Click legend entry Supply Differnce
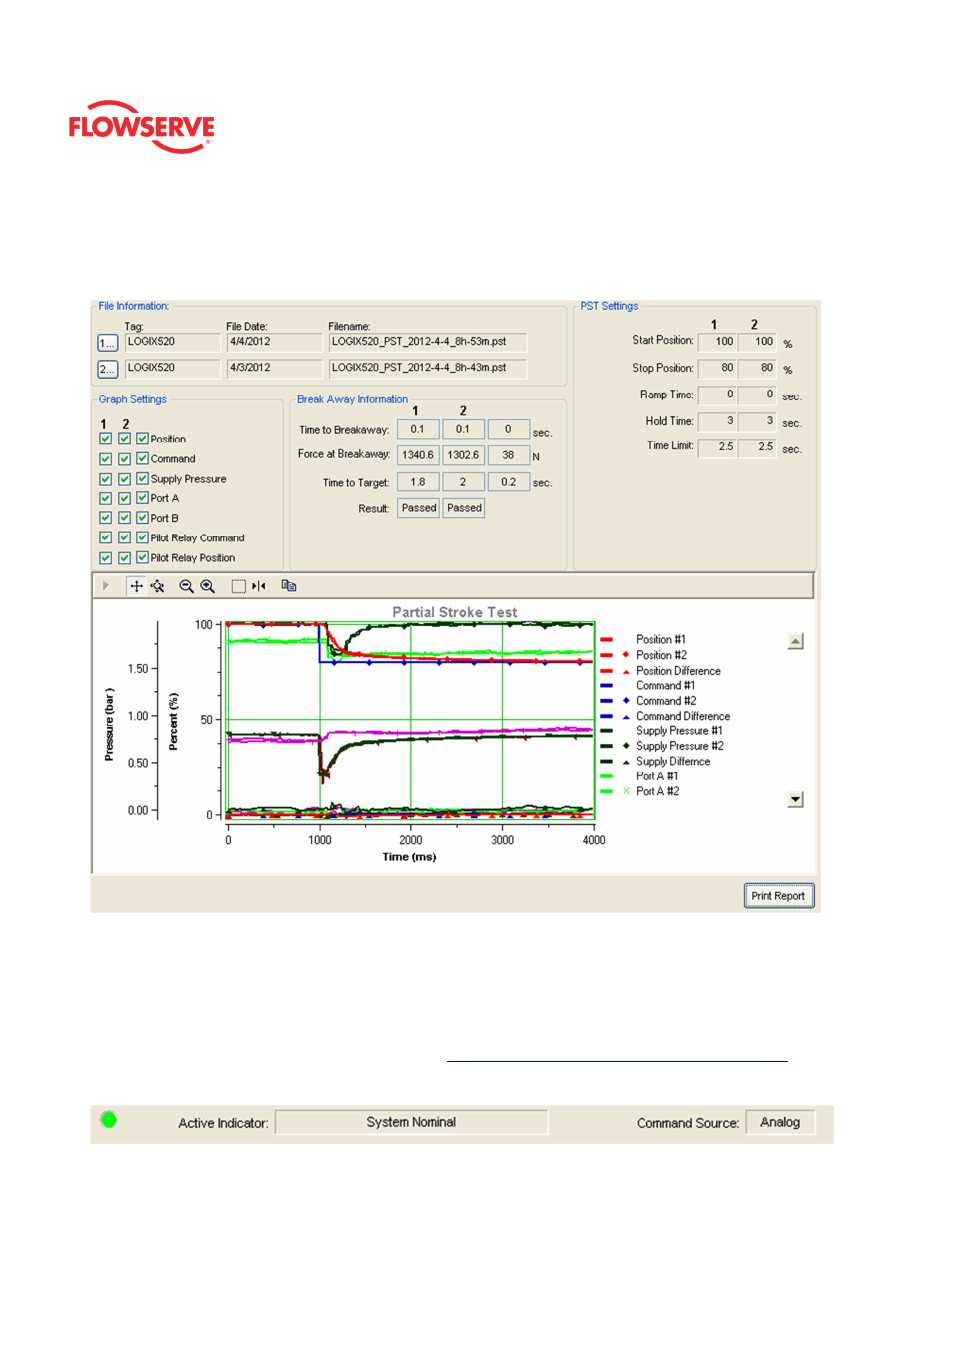Screen dimensions: 954x1351 [x=673, y=761]
